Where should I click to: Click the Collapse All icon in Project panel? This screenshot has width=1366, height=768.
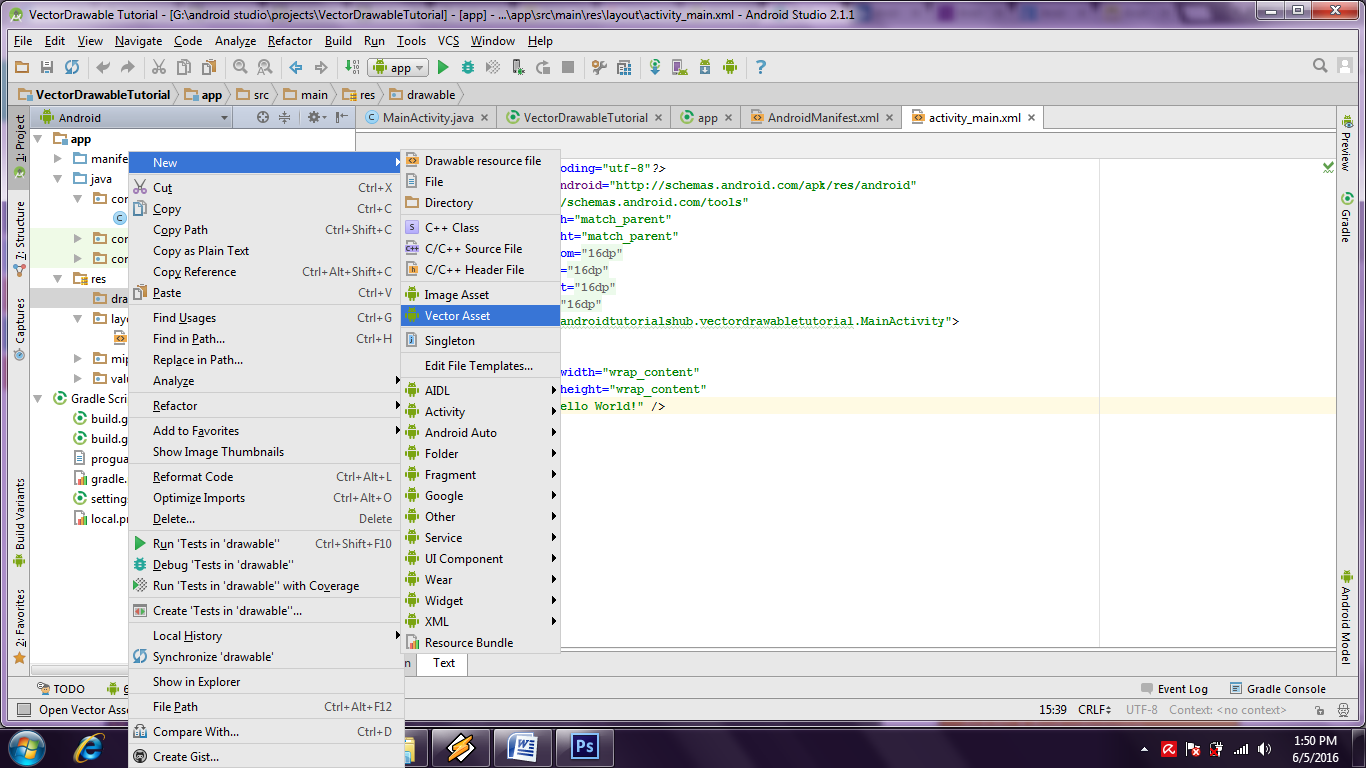coord(285,117)
